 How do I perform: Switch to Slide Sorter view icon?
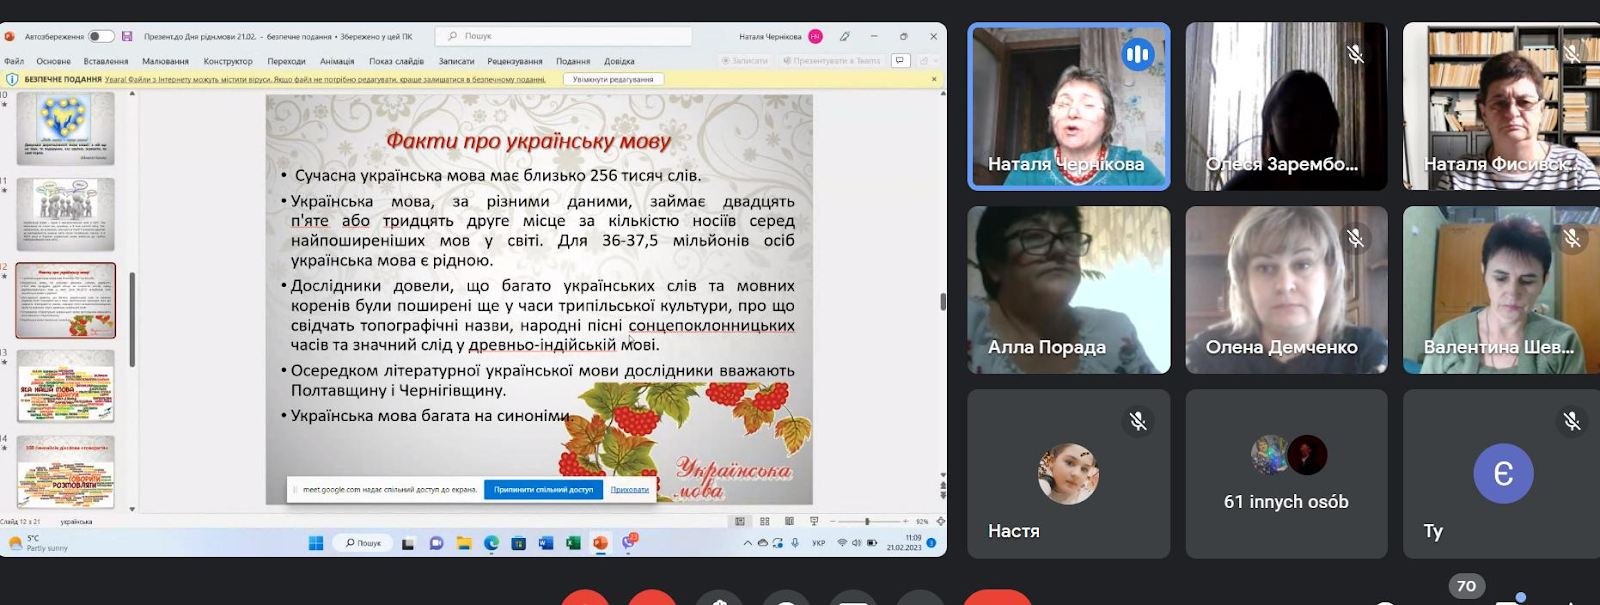765,521
